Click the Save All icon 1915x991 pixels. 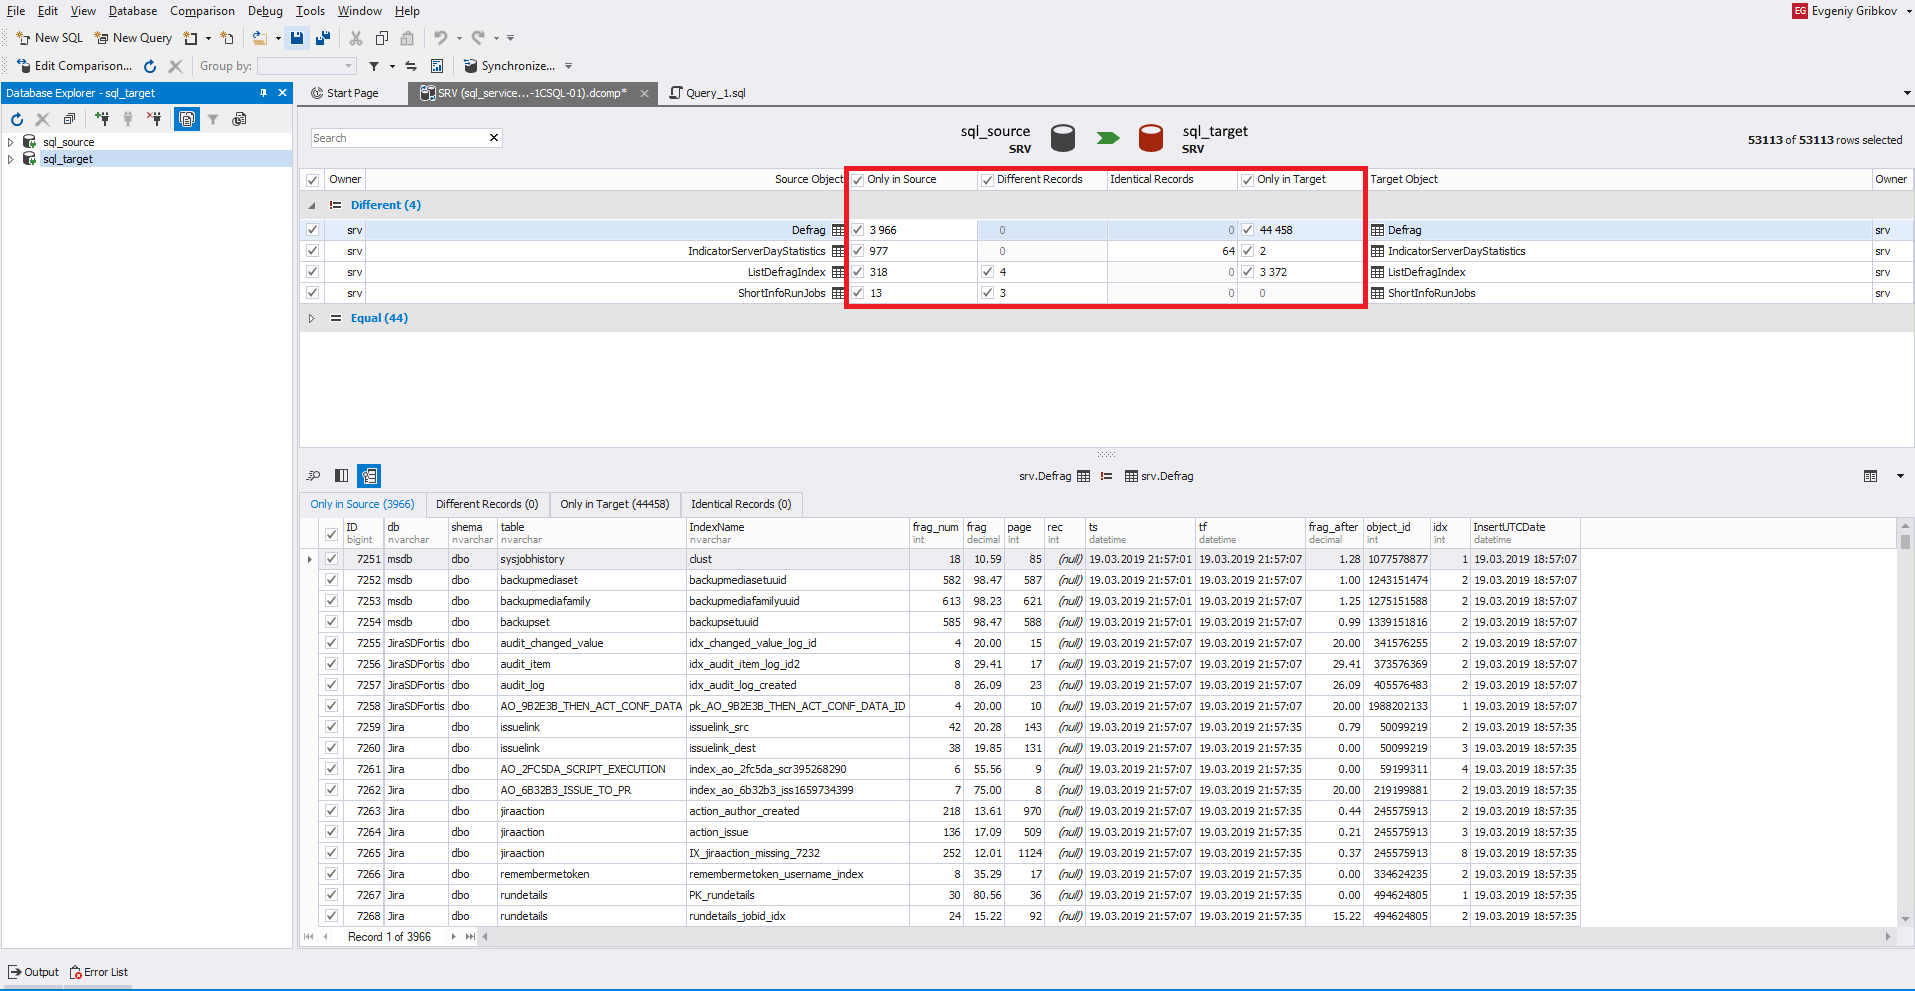click(x=323, y=38)
